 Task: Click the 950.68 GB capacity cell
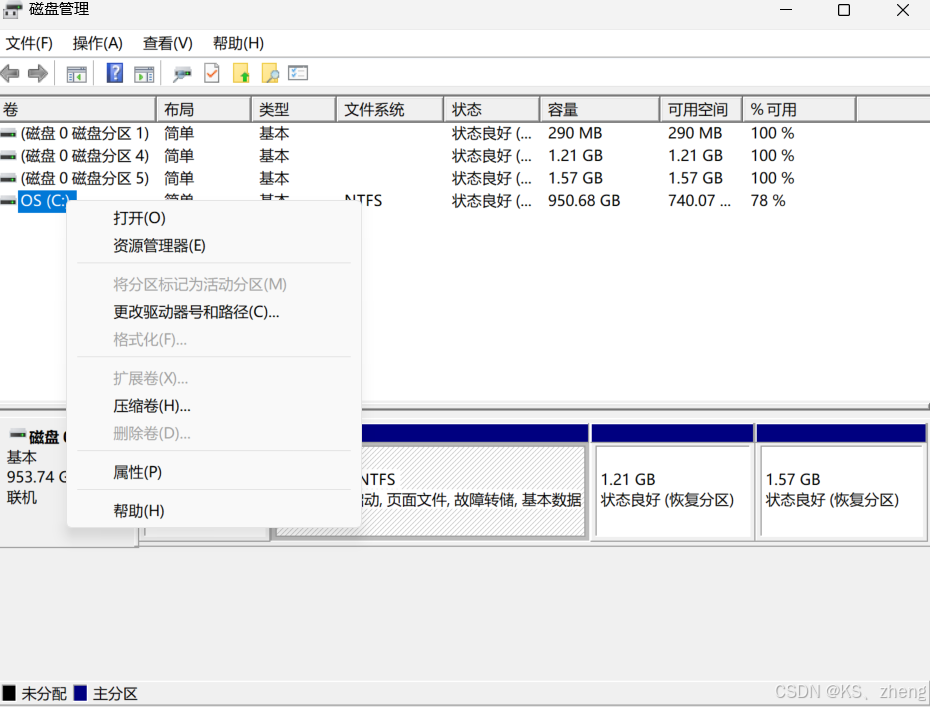coord(584,201)
